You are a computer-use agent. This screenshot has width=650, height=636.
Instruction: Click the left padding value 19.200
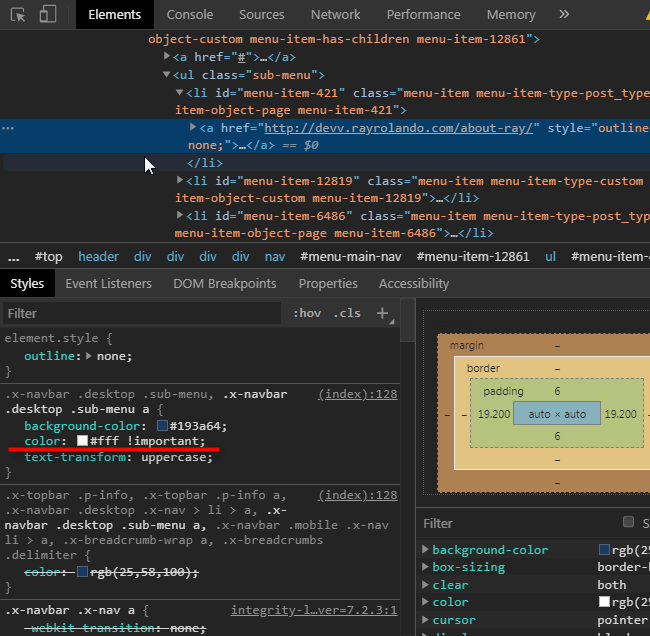pos(494,414)
